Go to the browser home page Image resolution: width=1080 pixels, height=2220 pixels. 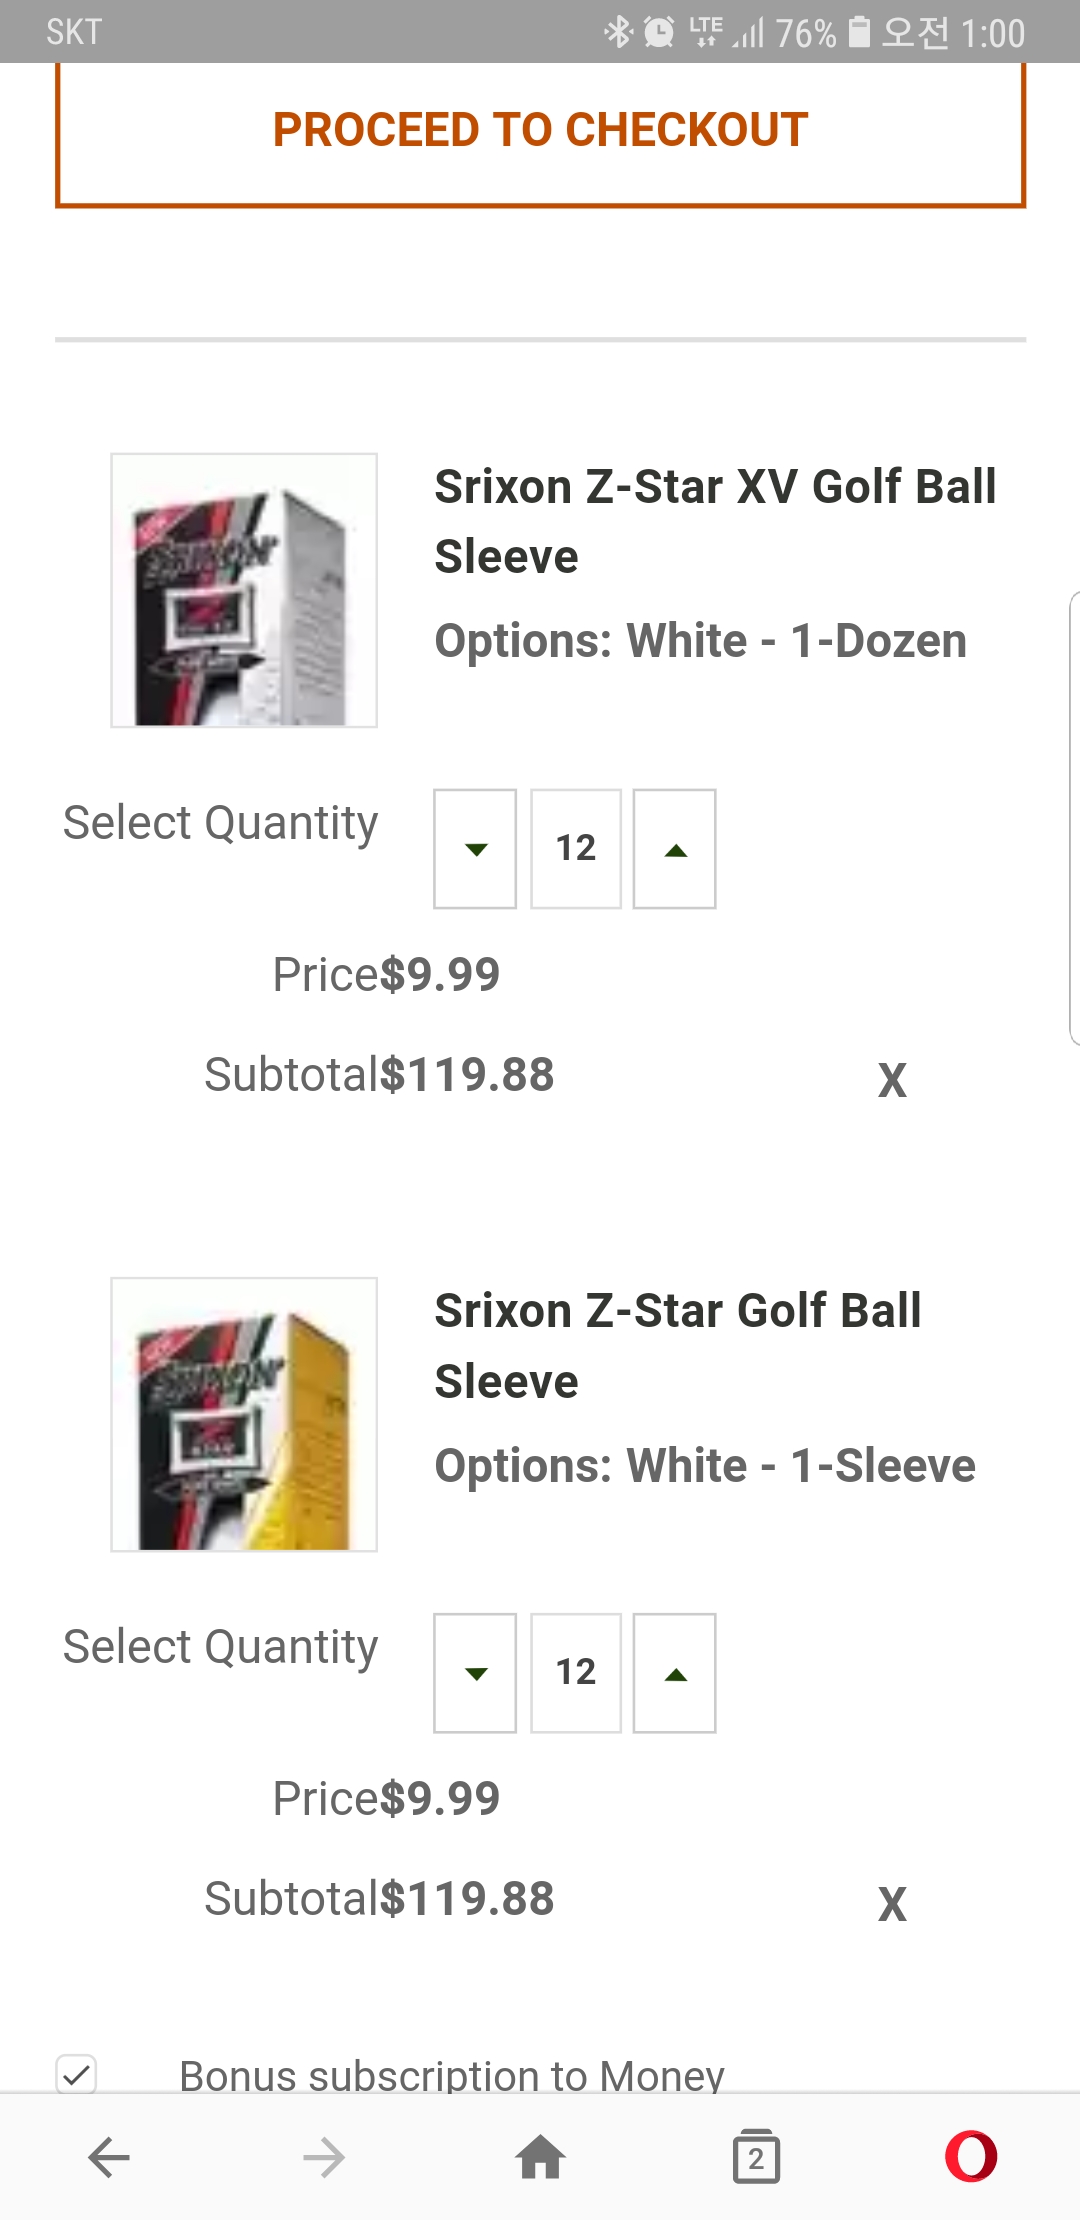pos(540,2157)
